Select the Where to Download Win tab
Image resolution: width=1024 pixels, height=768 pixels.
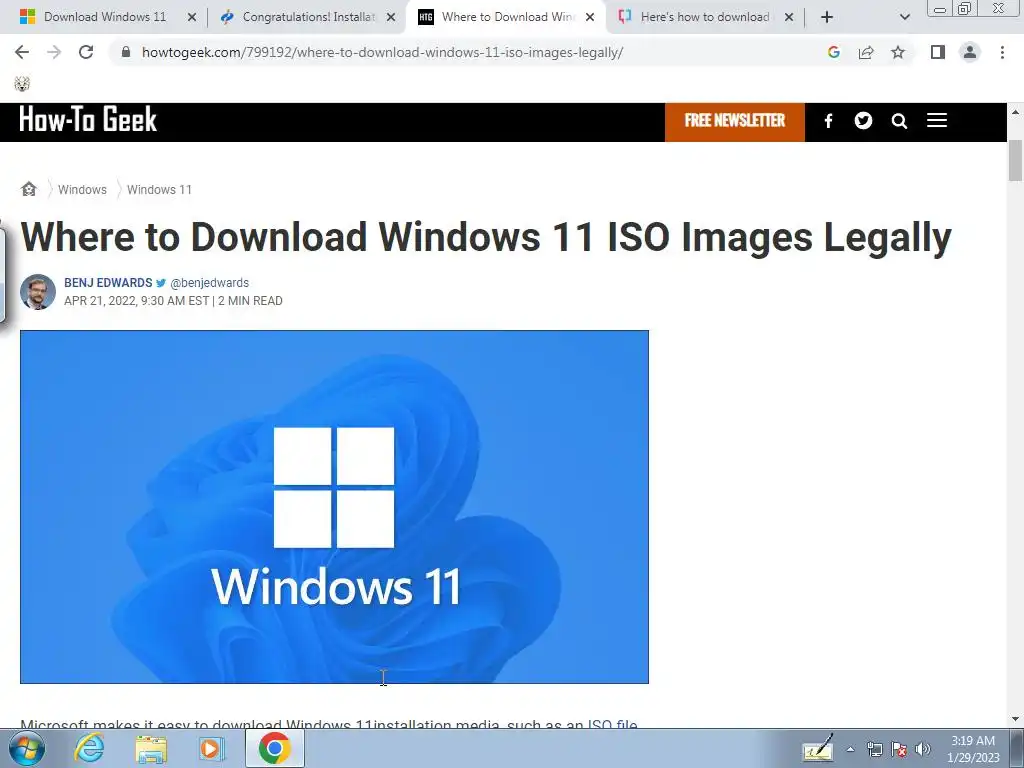(x=506, y=17)
